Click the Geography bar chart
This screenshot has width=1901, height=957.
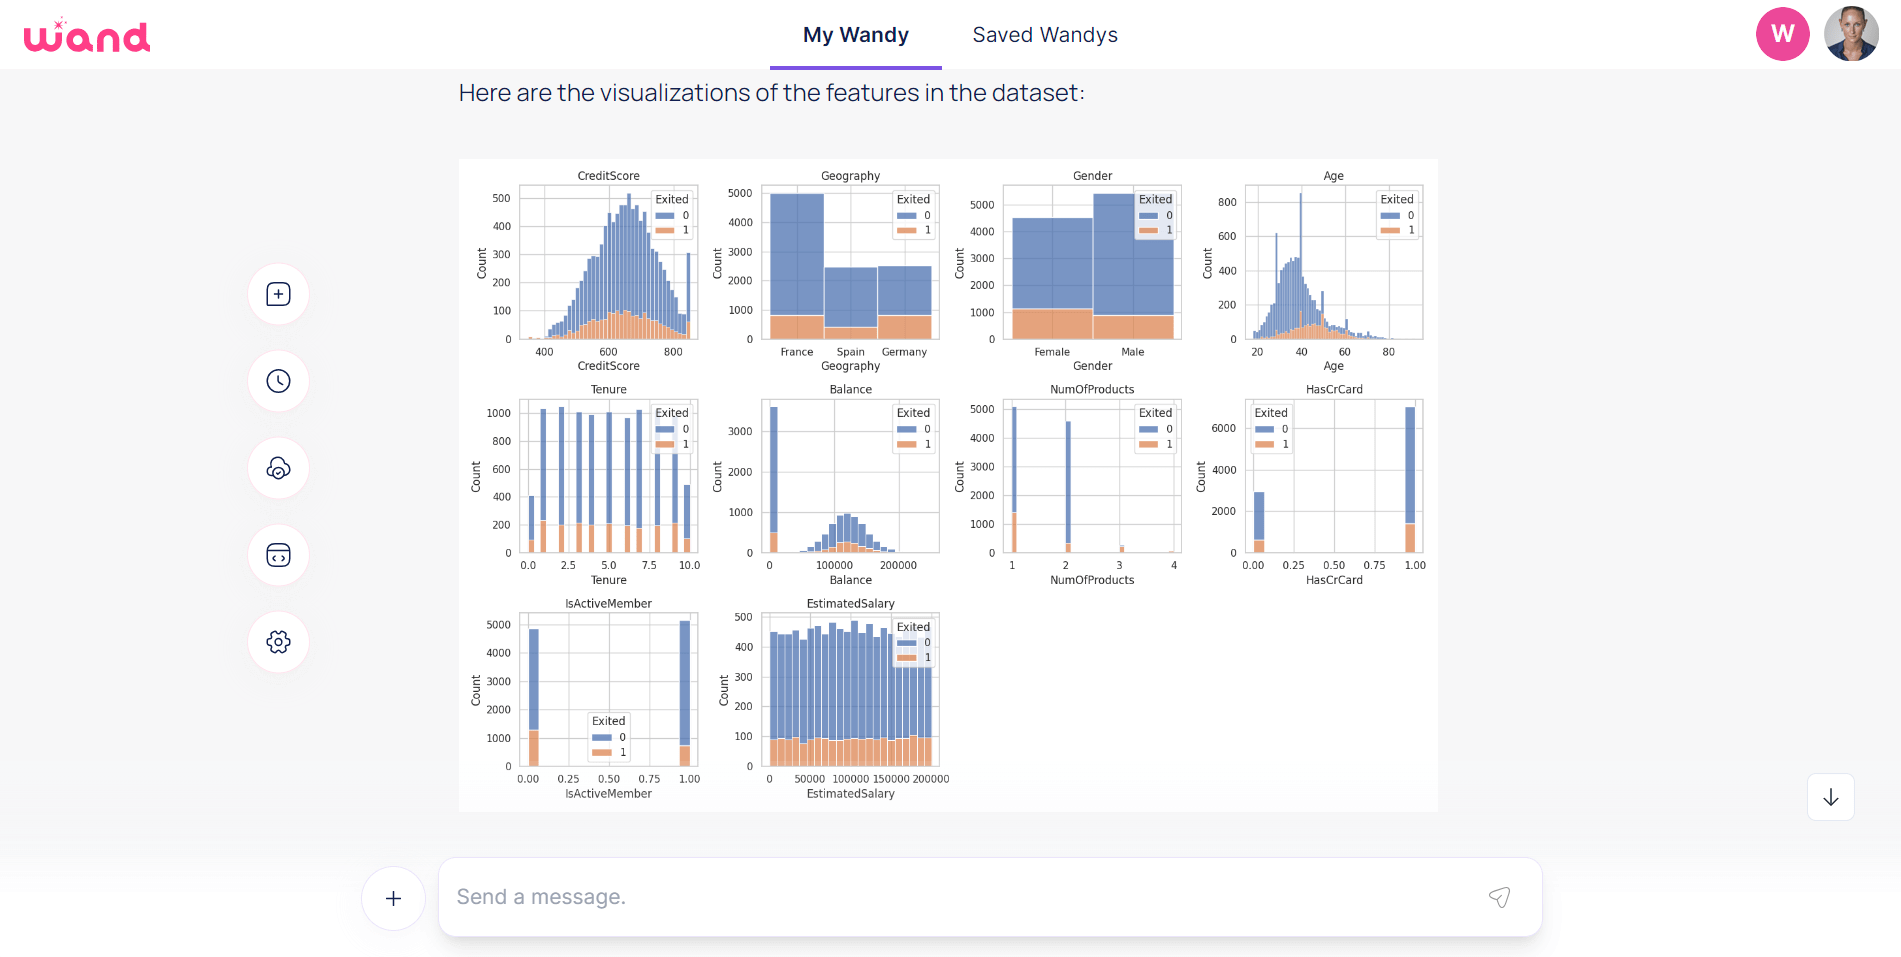(x=850, y=265)
